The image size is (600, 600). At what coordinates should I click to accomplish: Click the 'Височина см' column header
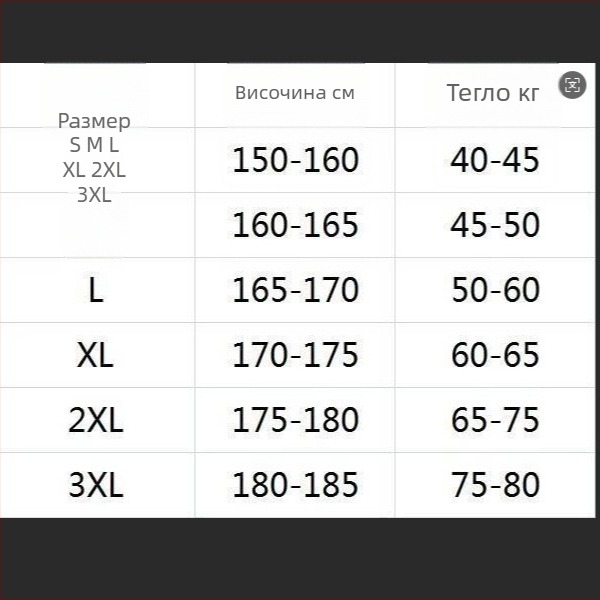point(295,93)
